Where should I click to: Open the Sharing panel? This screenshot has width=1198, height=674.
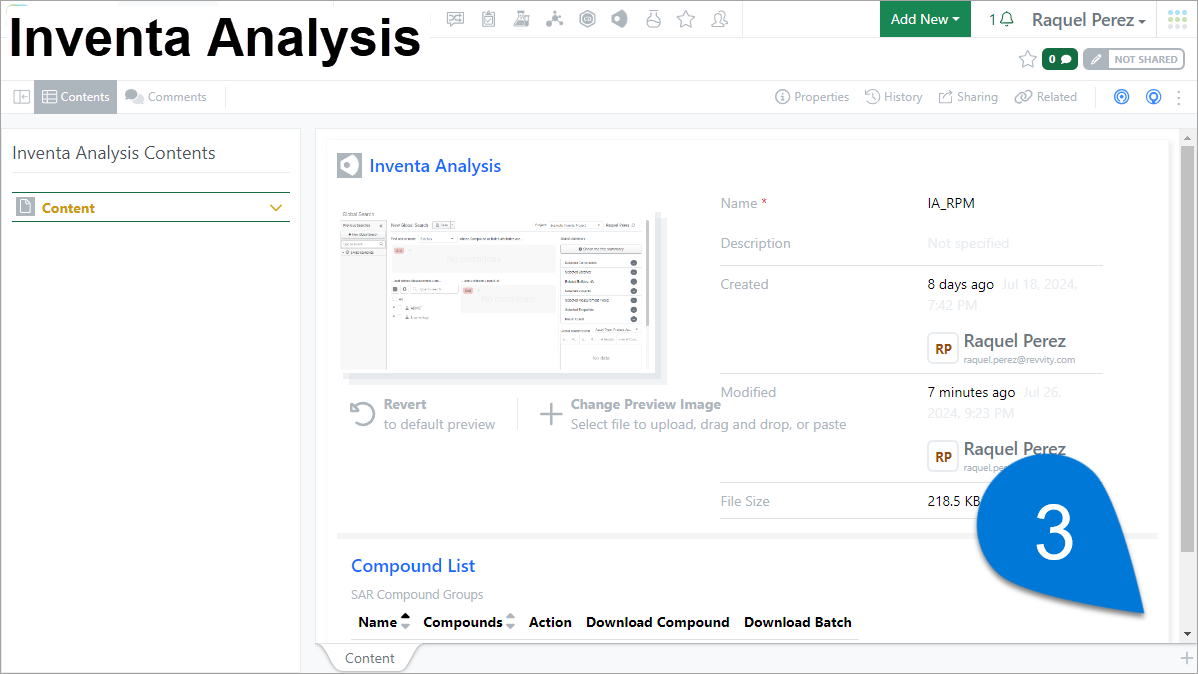[x=968, y=97]
